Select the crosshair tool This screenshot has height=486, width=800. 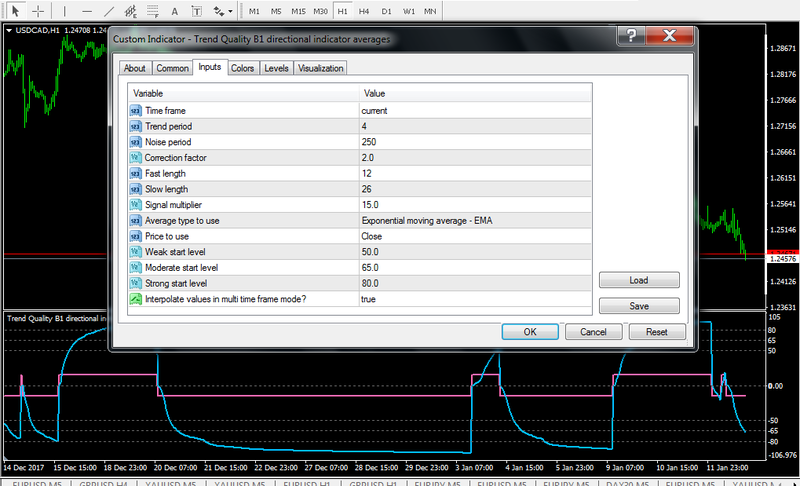click(38, 10)
